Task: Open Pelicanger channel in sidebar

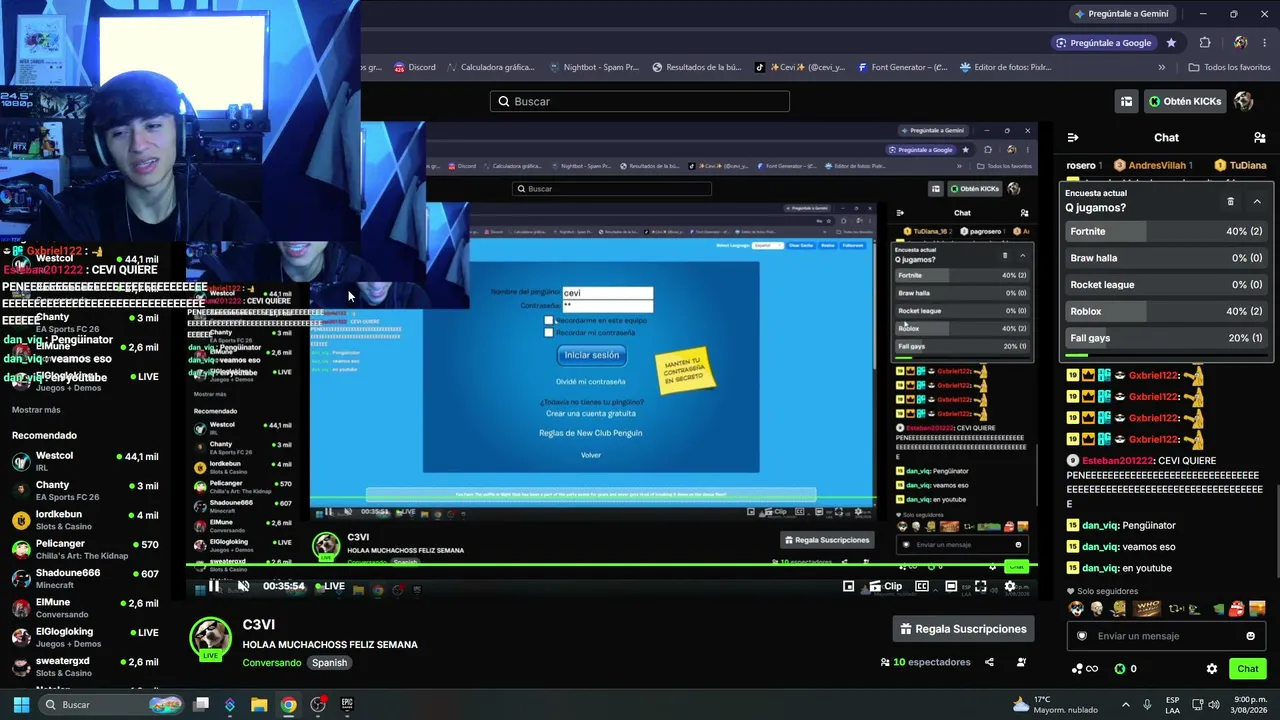Action: [x=85, y=550]
